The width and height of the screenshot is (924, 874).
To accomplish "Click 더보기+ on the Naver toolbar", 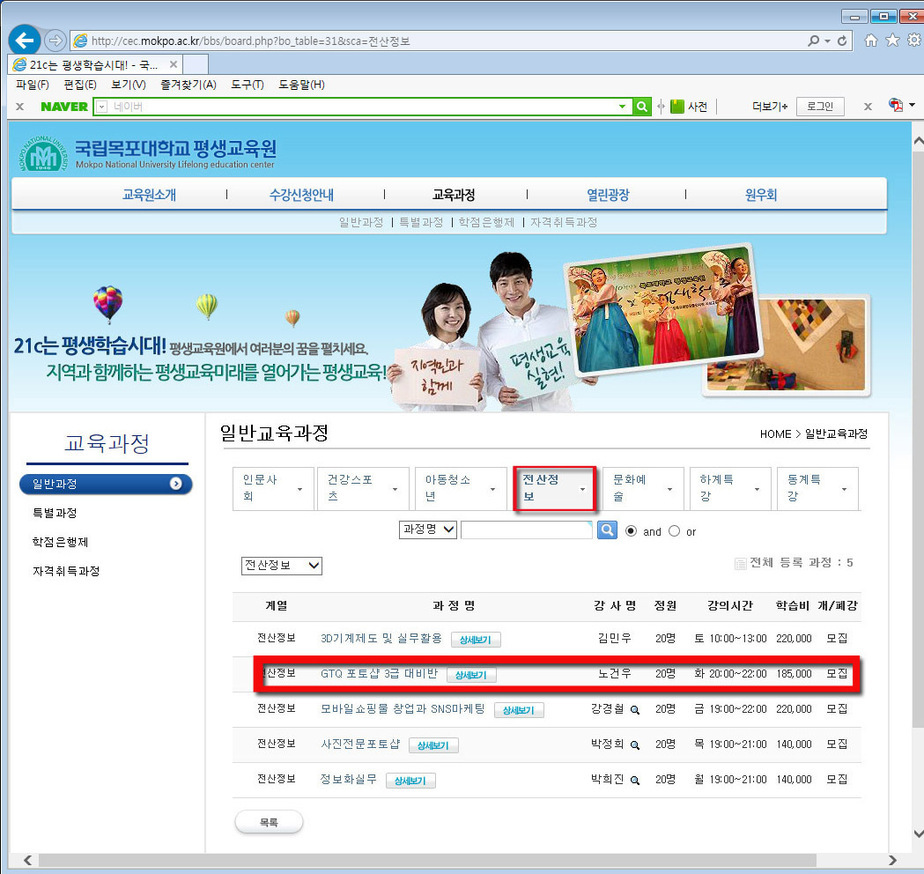I will (x=770, y=107).
